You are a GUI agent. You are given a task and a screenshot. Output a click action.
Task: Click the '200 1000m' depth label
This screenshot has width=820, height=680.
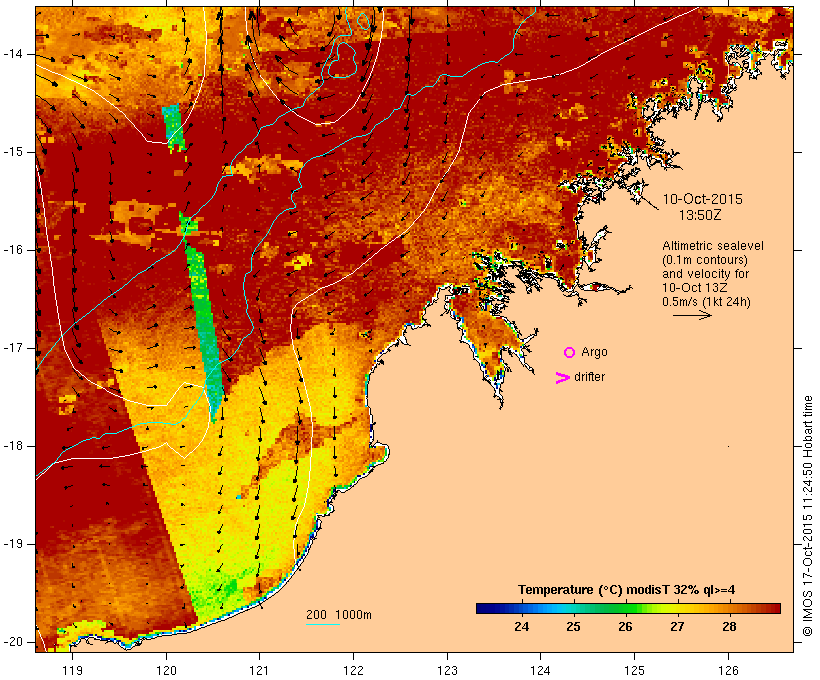point(339,615)
